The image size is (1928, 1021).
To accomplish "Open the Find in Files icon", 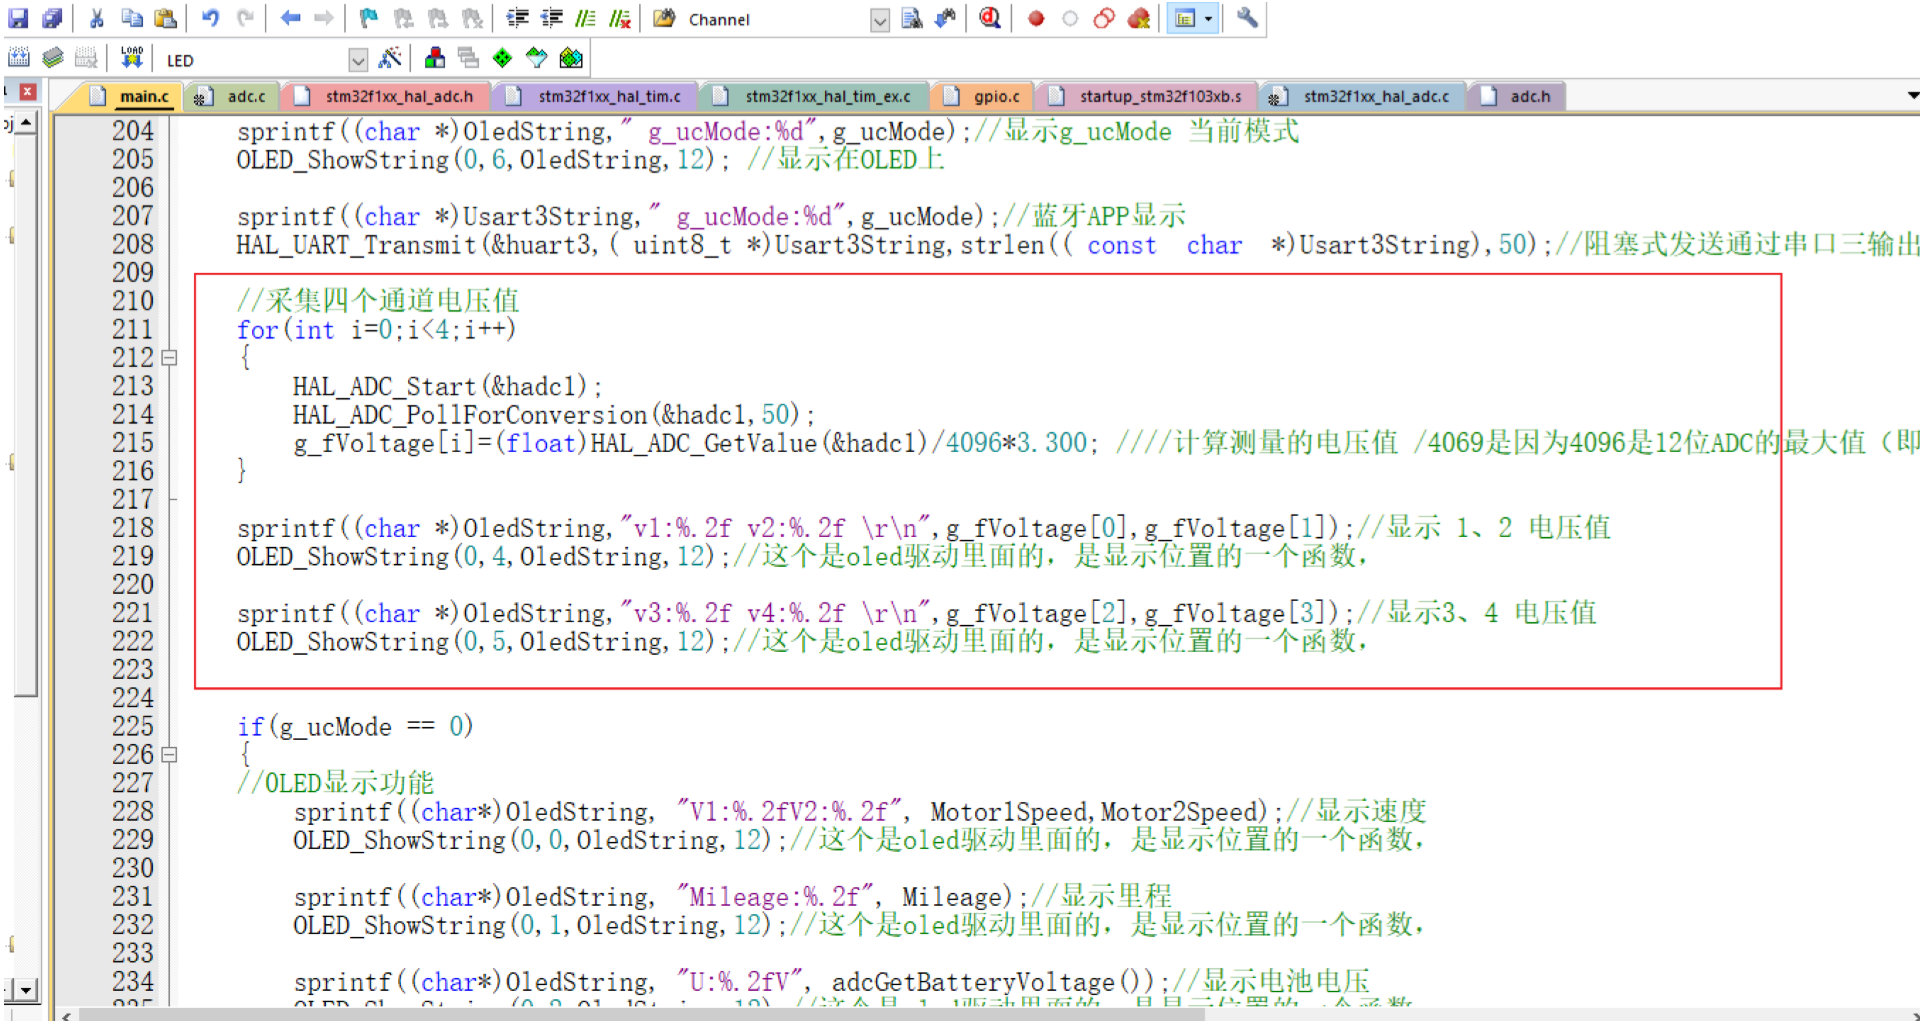I will tap(664, 18).
